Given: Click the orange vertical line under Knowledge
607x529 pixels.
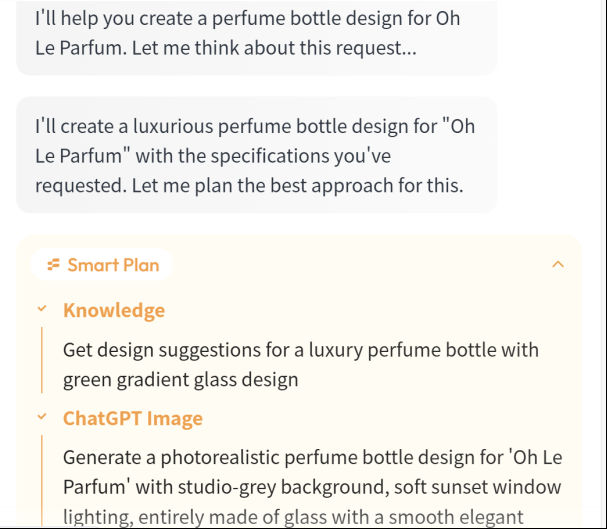Looking at the screenshot, I should click(42, 360).
